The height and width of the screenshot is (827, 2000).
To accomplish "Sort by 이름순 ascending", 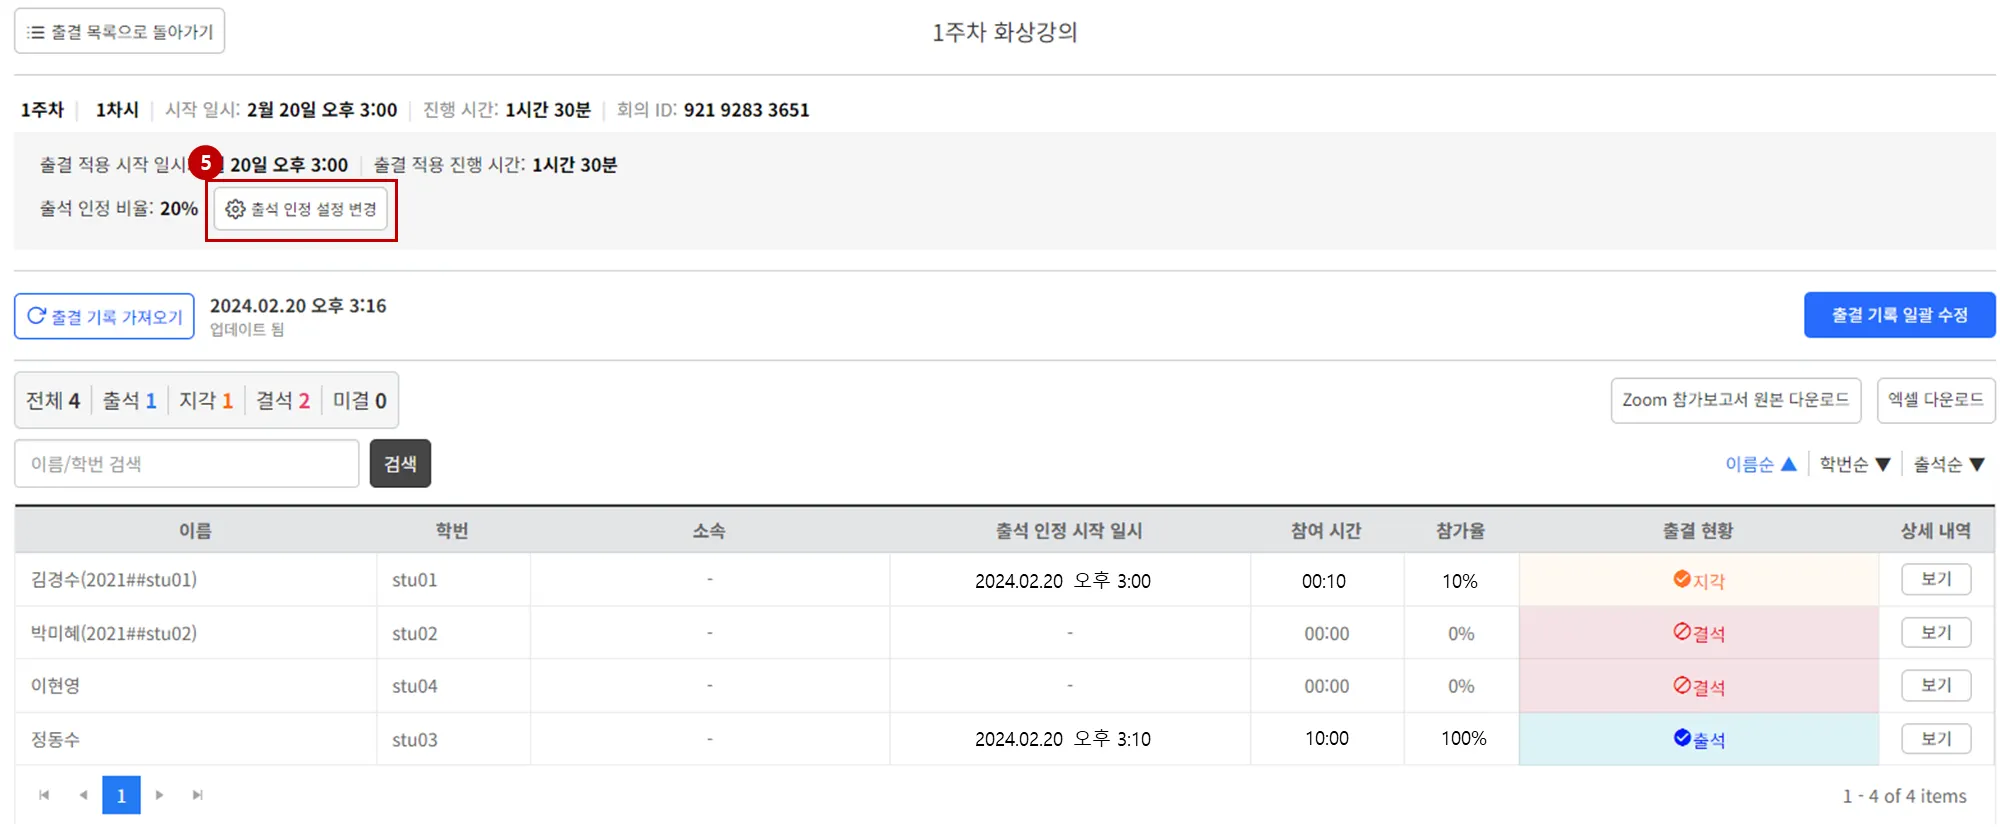I will tap(1761, 464).
